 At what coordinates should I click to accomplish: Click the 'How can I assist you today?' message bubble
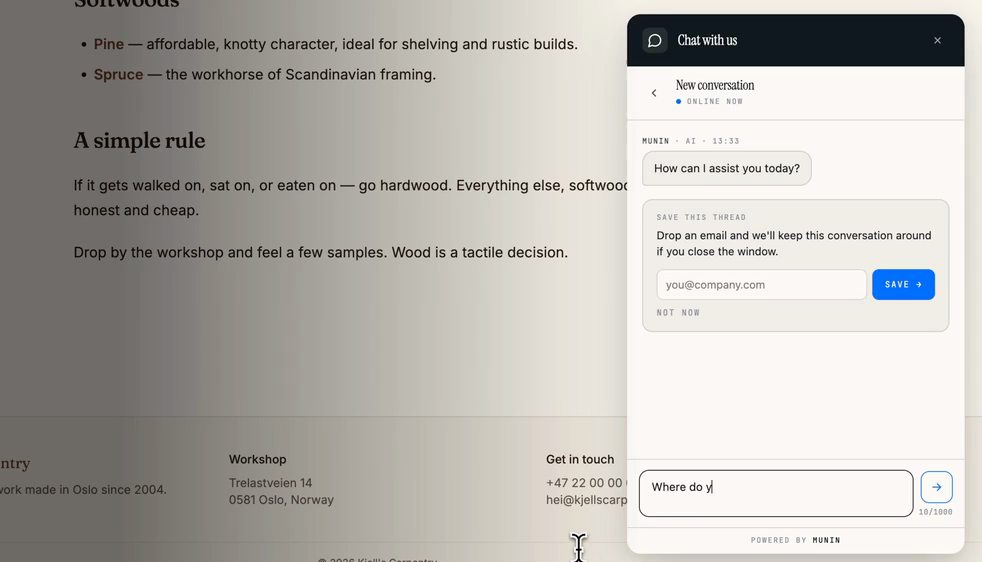click(726, 168)
